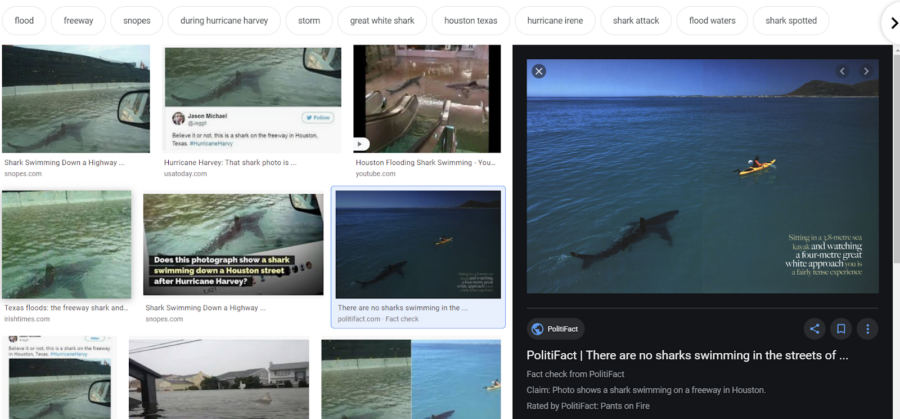Open 'There are no sharks swimming in the' caption
The image size is (900, 419).
coord(402,308)
